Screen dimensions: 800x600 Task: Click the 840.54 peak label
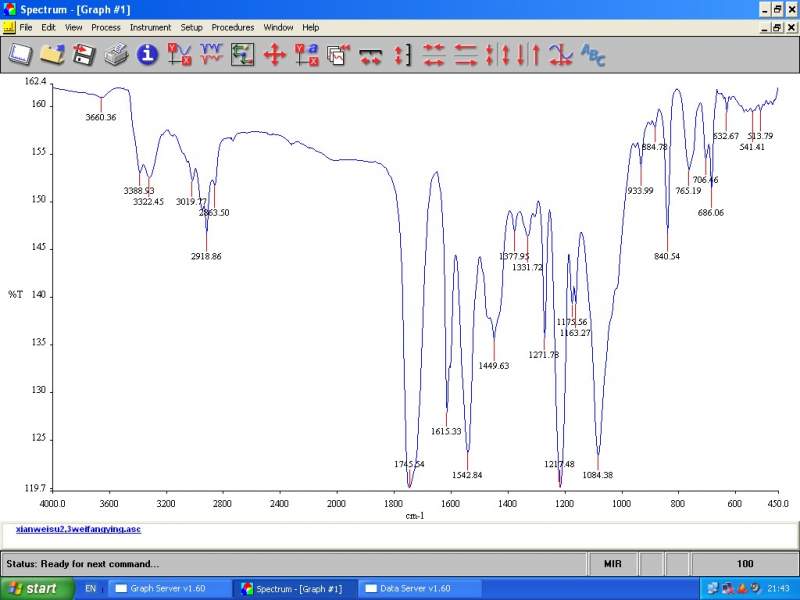pyautogui.click(x=667, y=257)
